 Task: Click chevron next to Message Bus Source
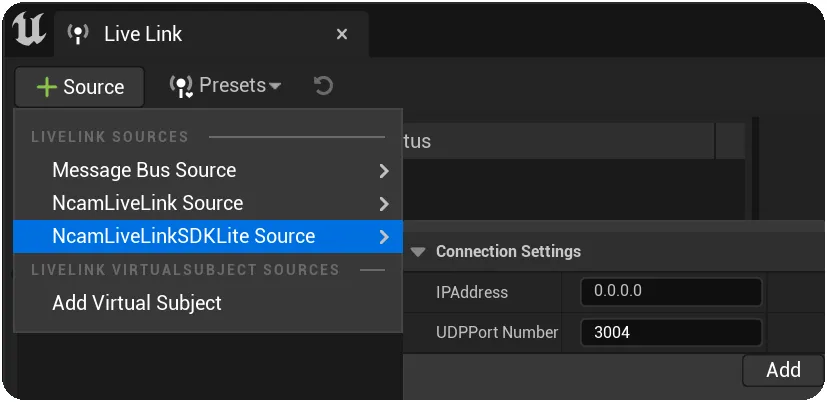pyautogui.click(x=384, y=171)
